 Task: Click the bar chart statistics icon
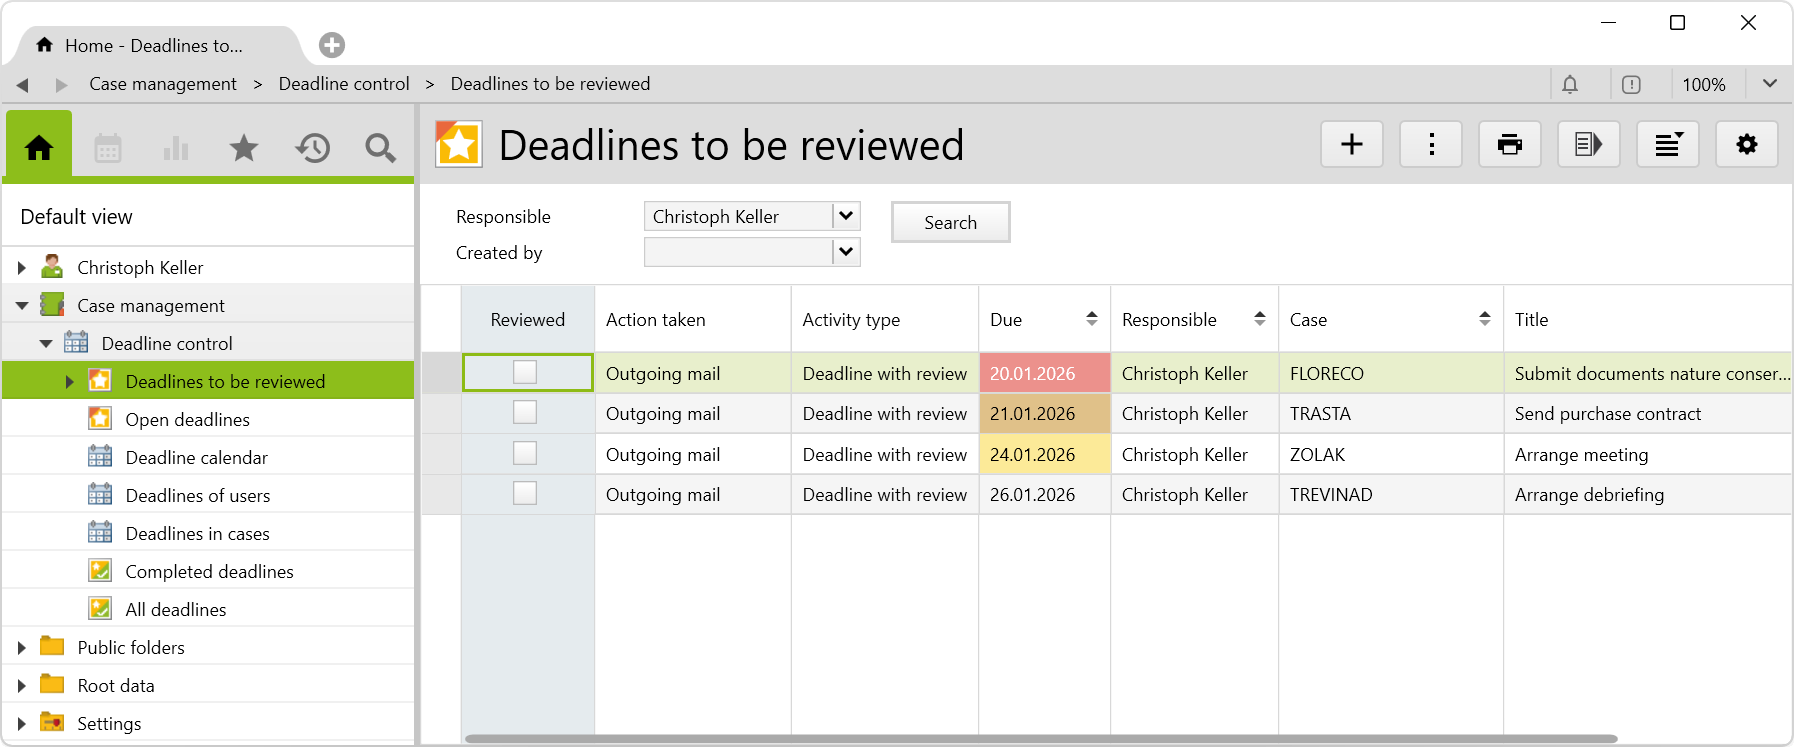point(176,149)
